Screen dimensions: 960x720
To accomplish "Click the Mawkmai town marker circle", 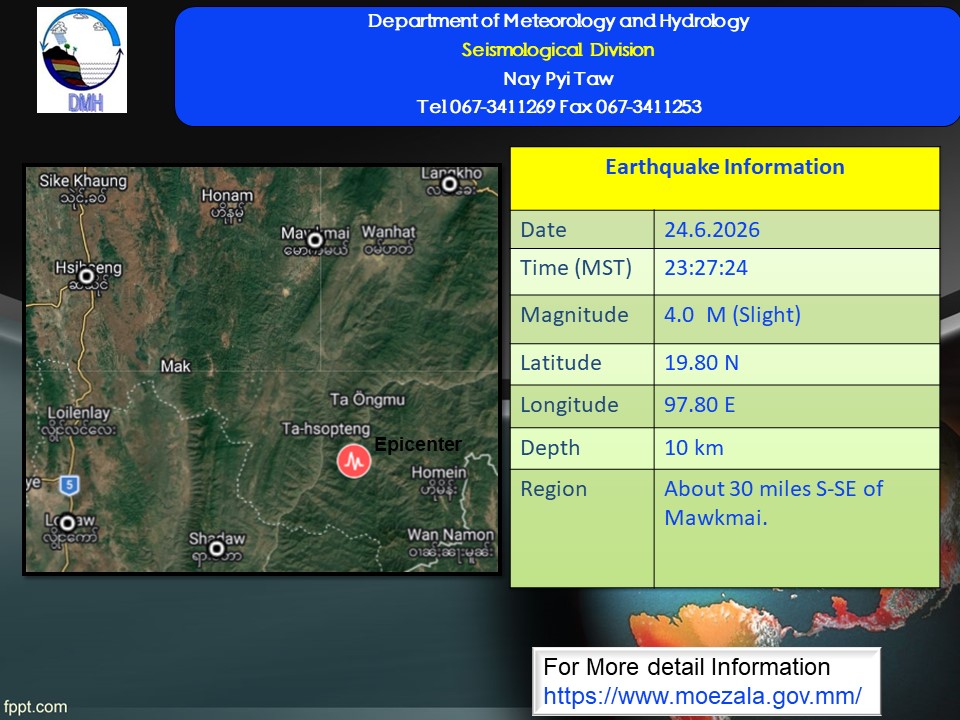I will 315,240.
